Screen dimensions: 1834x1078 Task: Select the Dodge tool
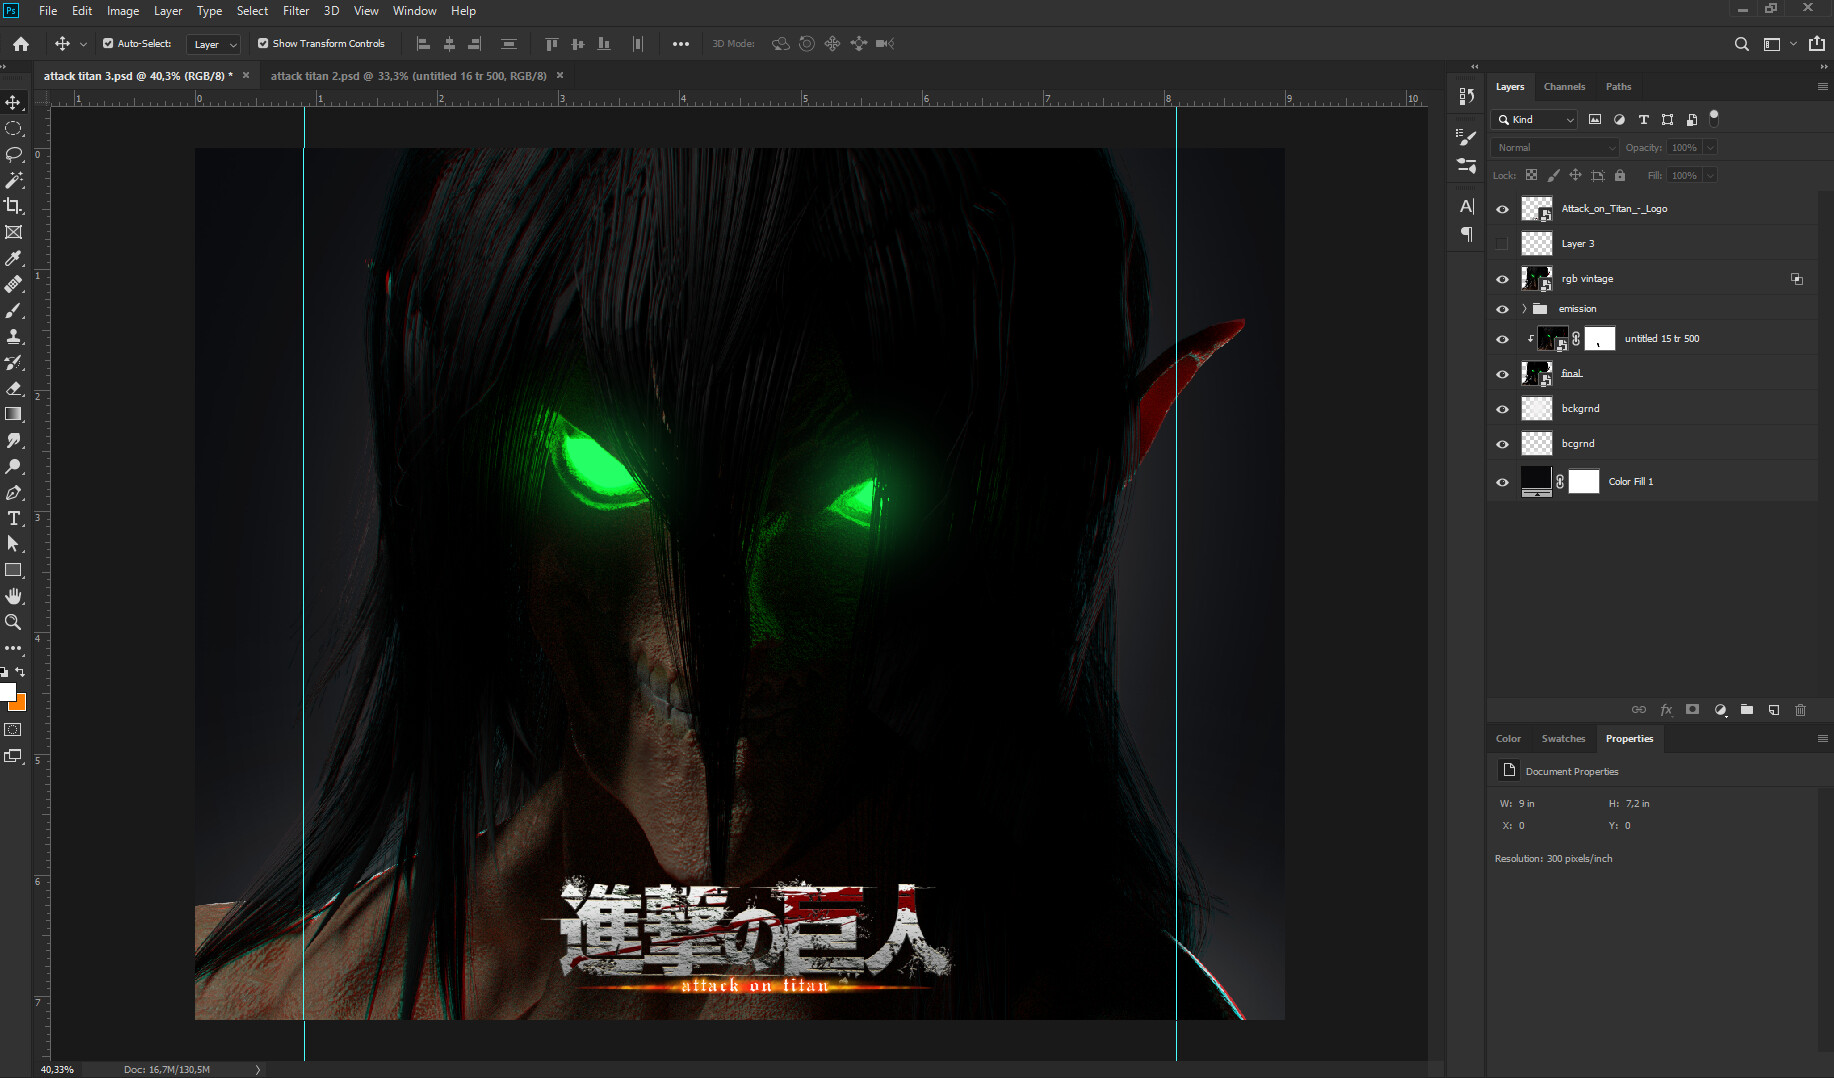13,466
